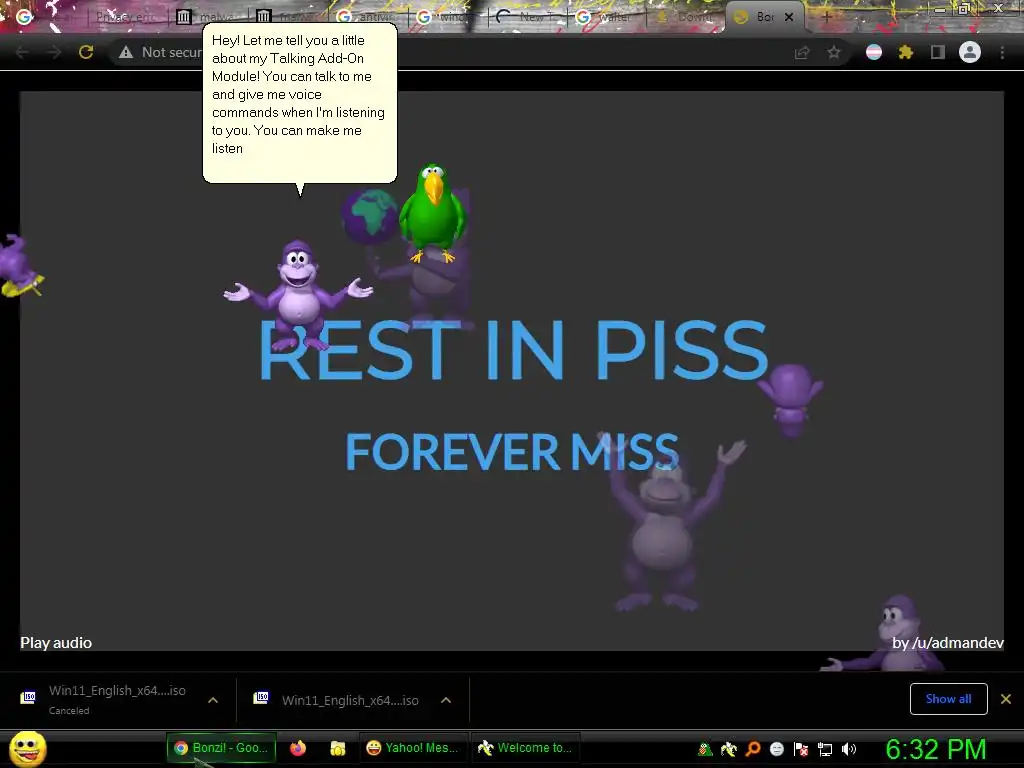This screenshot has height=768, width=1024.
Task: Switch to the malwa tab beside antivir tab
Action: (289, 17)
